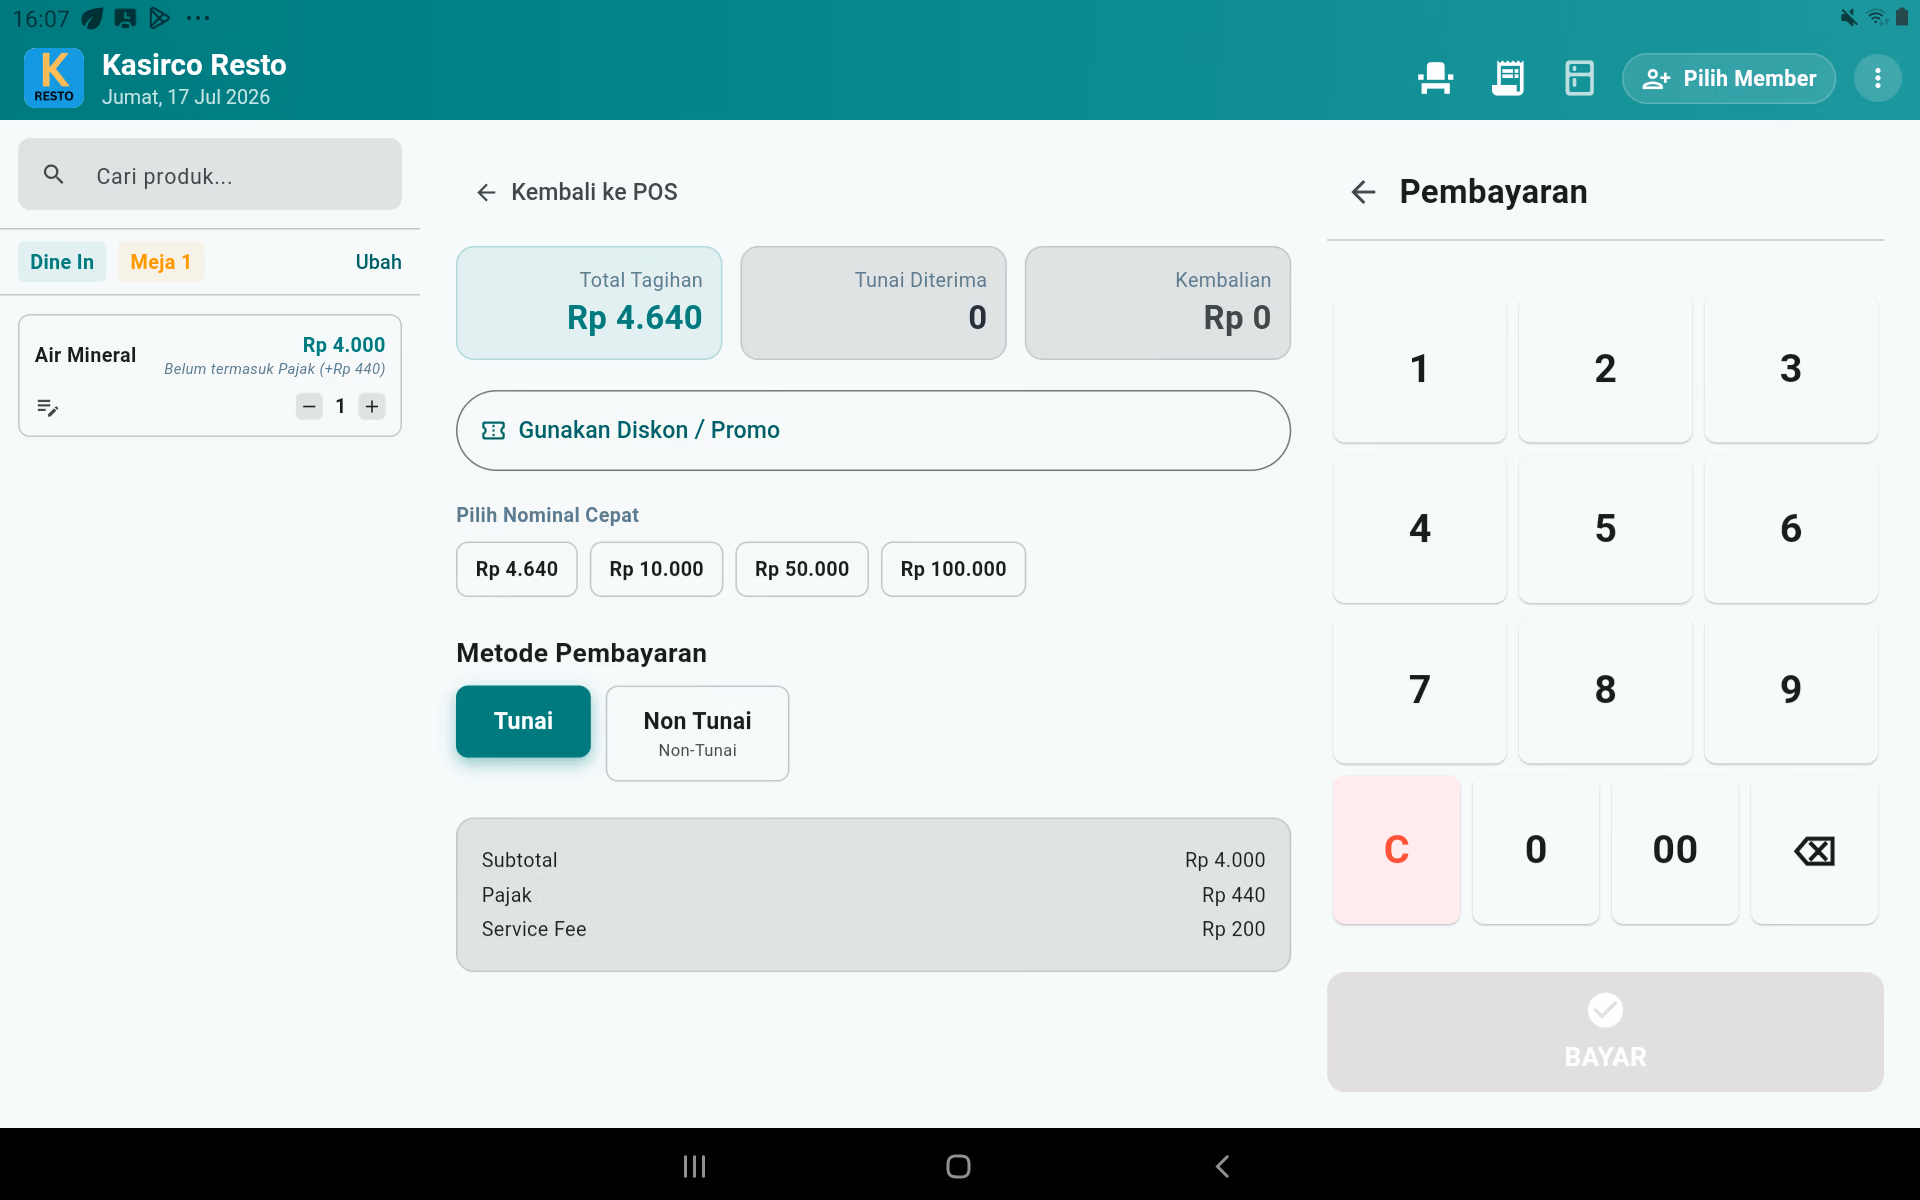This screenshot has width=1920, height=1200.
Task: Click the search magnifier icon
Action: click(x=54, y=175)
